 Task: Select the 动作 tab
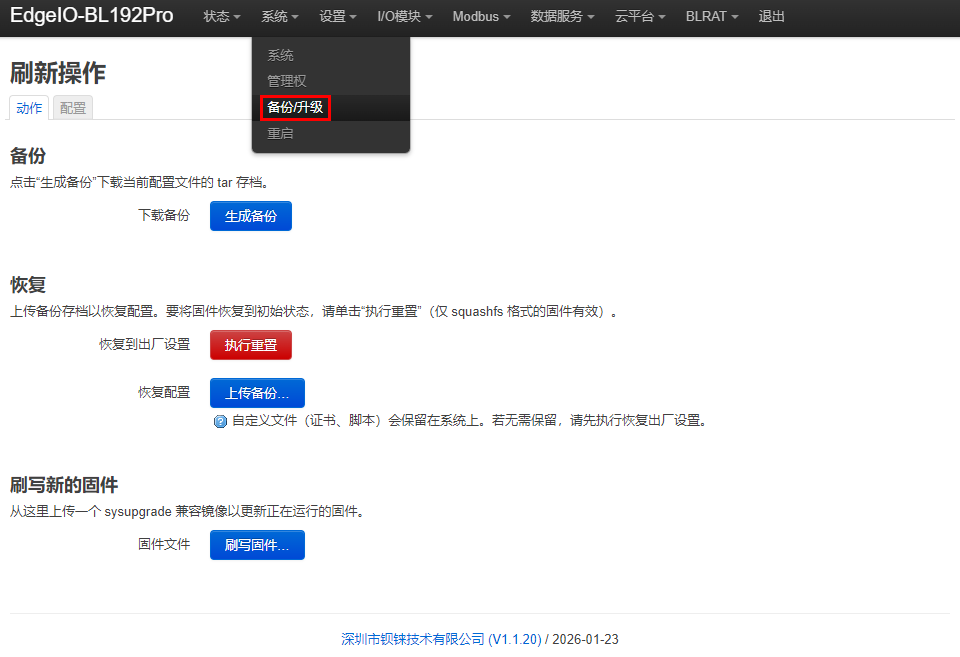click(x=29, y=108)
